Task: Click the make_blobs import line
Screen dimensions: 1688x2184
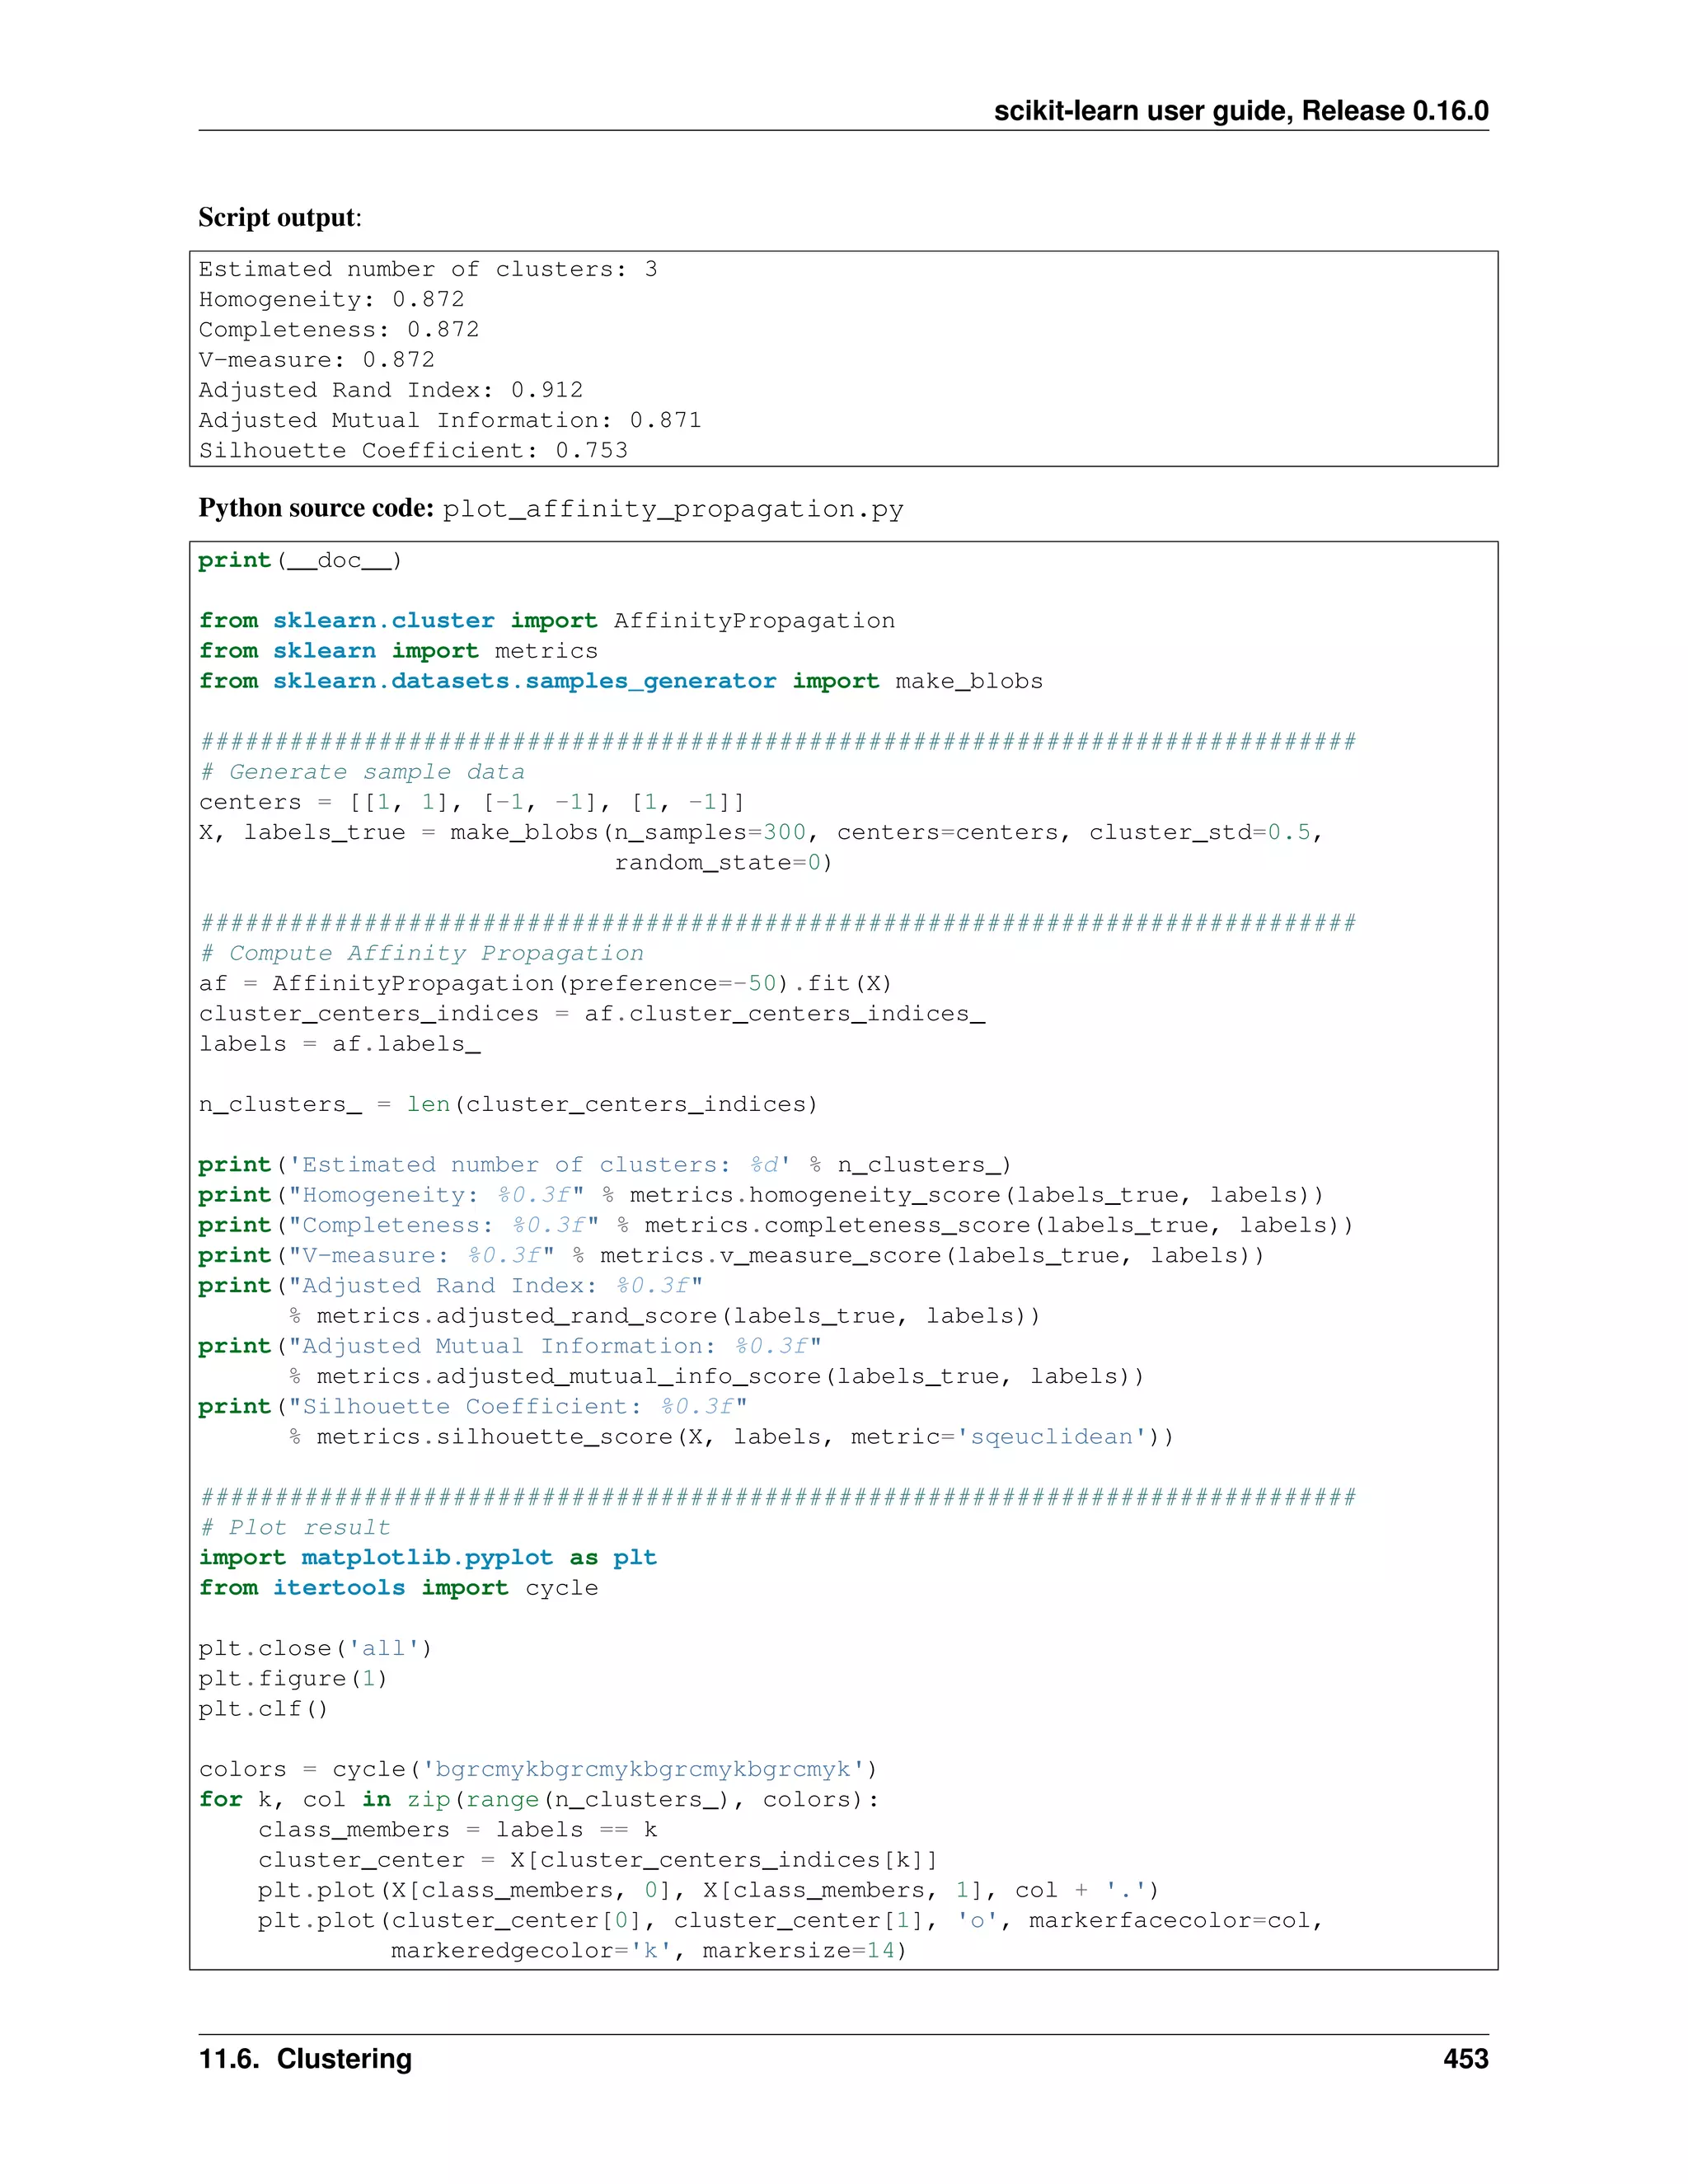Action: click(620, 681)
